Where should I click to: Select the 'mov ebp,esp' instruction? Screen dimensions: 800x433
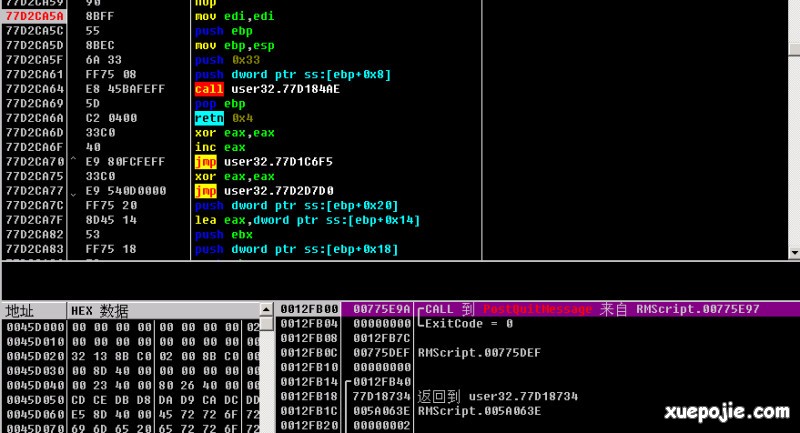234,45
